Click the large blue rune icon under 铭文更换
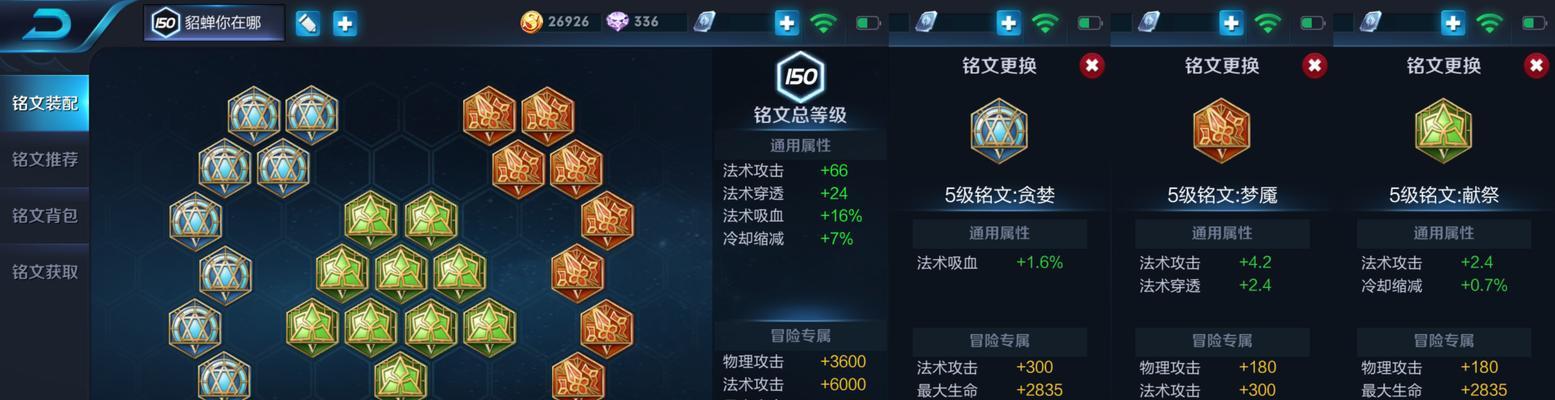Screen dimensions: 1555x400 point(999,131)
